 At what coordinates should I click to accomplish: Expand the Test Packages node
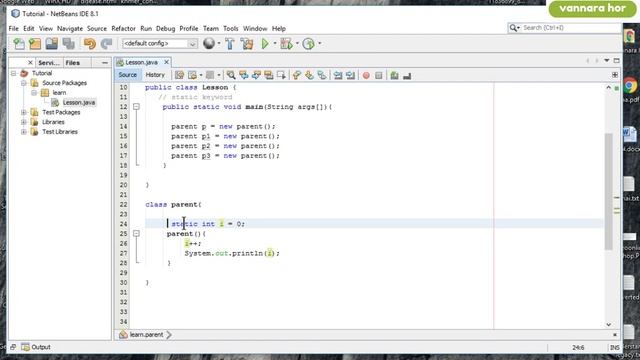[24, 112]
